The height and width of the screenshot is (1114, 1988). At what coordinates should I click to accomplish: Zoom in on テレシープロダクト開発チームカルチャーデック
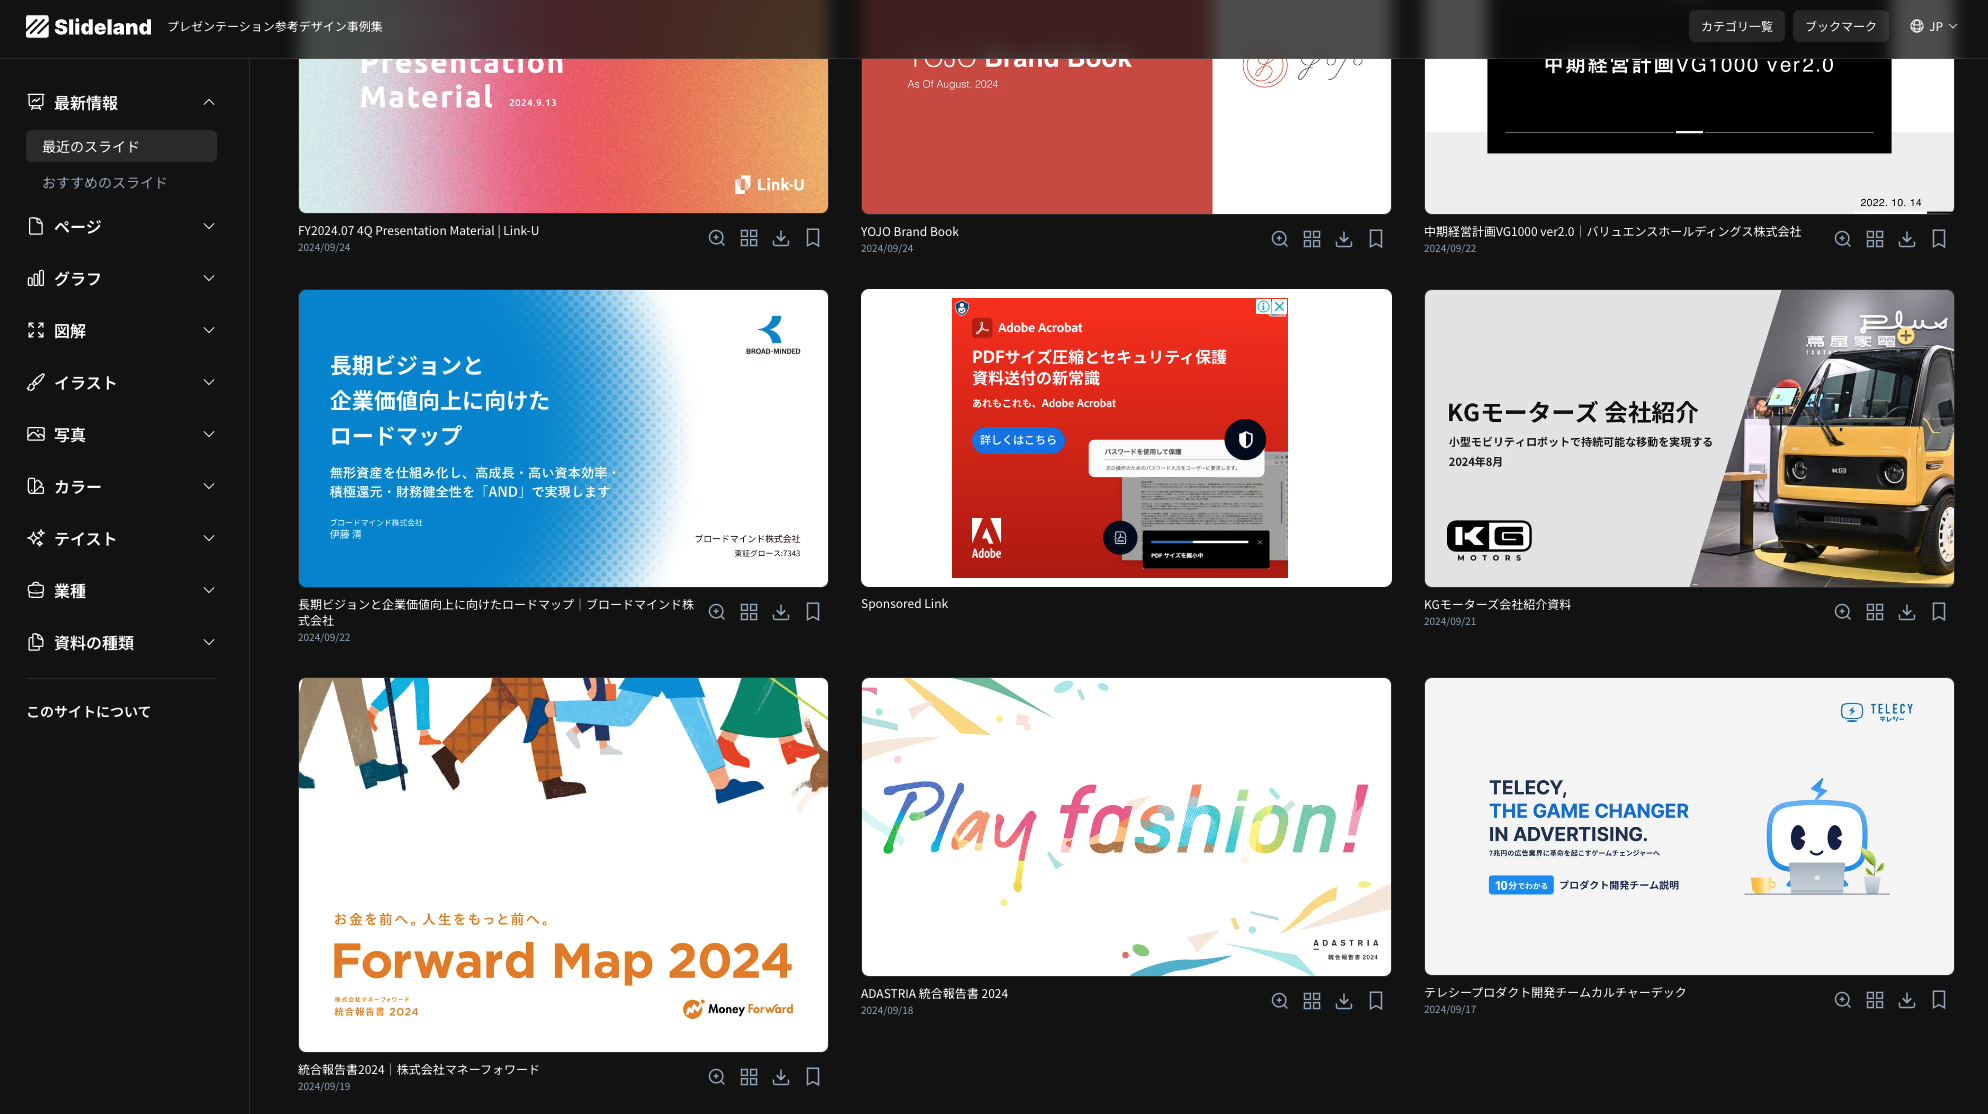(x=1842, y=1000)
